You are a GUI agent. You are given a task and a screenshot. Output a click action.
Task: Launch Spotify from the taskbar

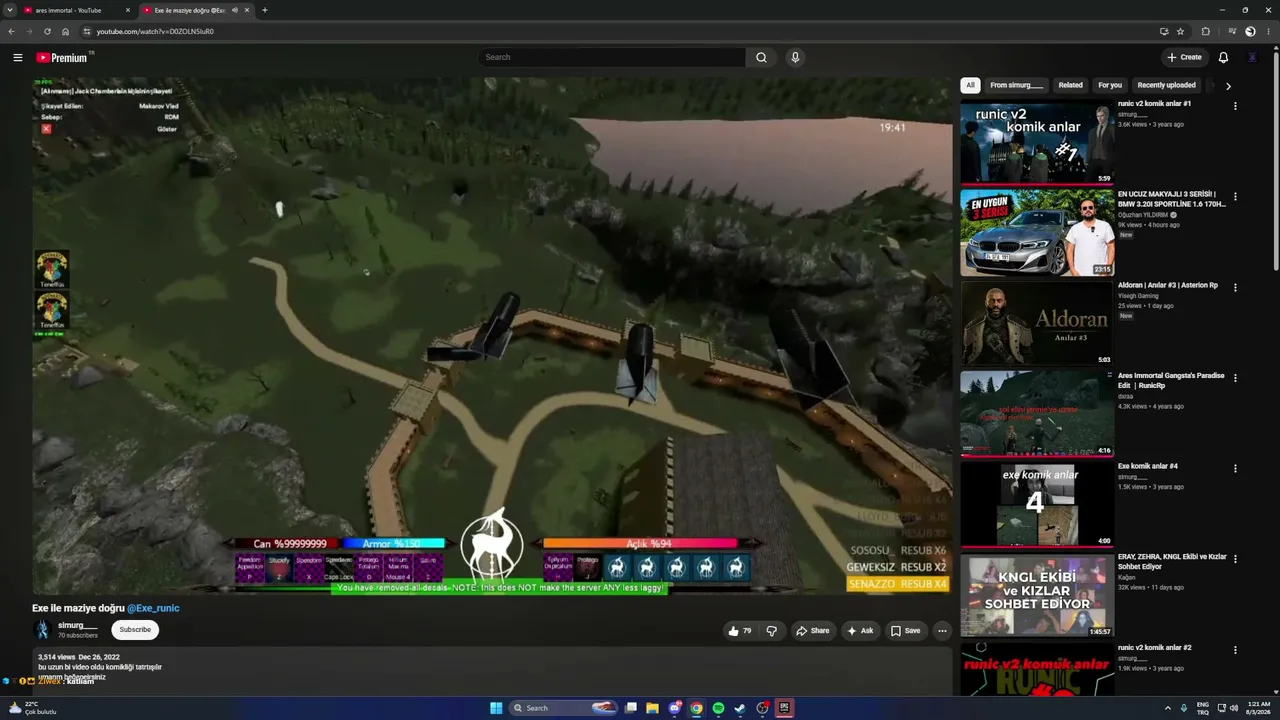click(x=718, y=708)
